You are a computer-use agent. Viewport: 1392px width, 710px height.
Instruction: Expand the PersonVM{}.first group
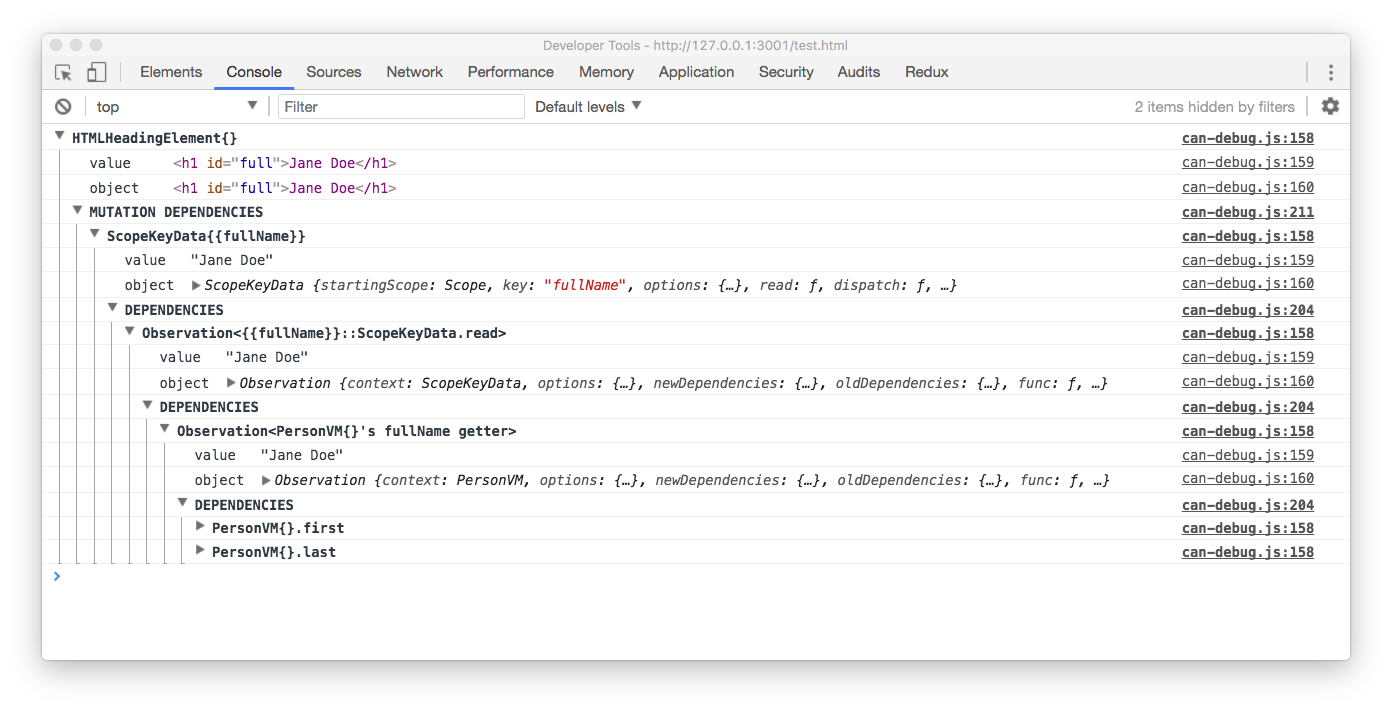200,527
